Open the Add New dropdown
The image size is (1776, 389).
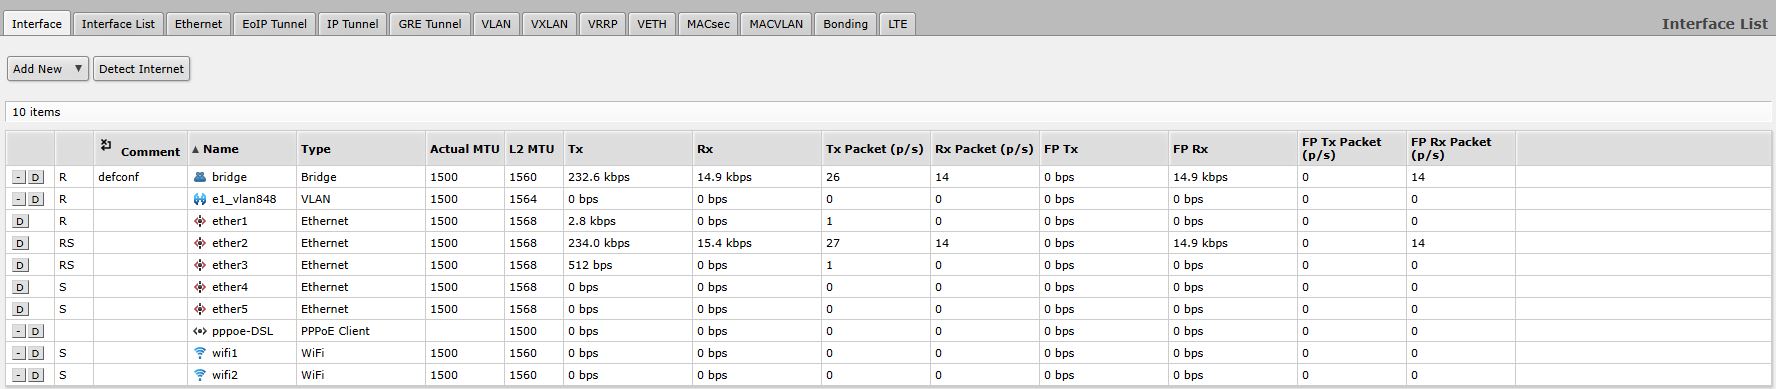coord(48,69)
